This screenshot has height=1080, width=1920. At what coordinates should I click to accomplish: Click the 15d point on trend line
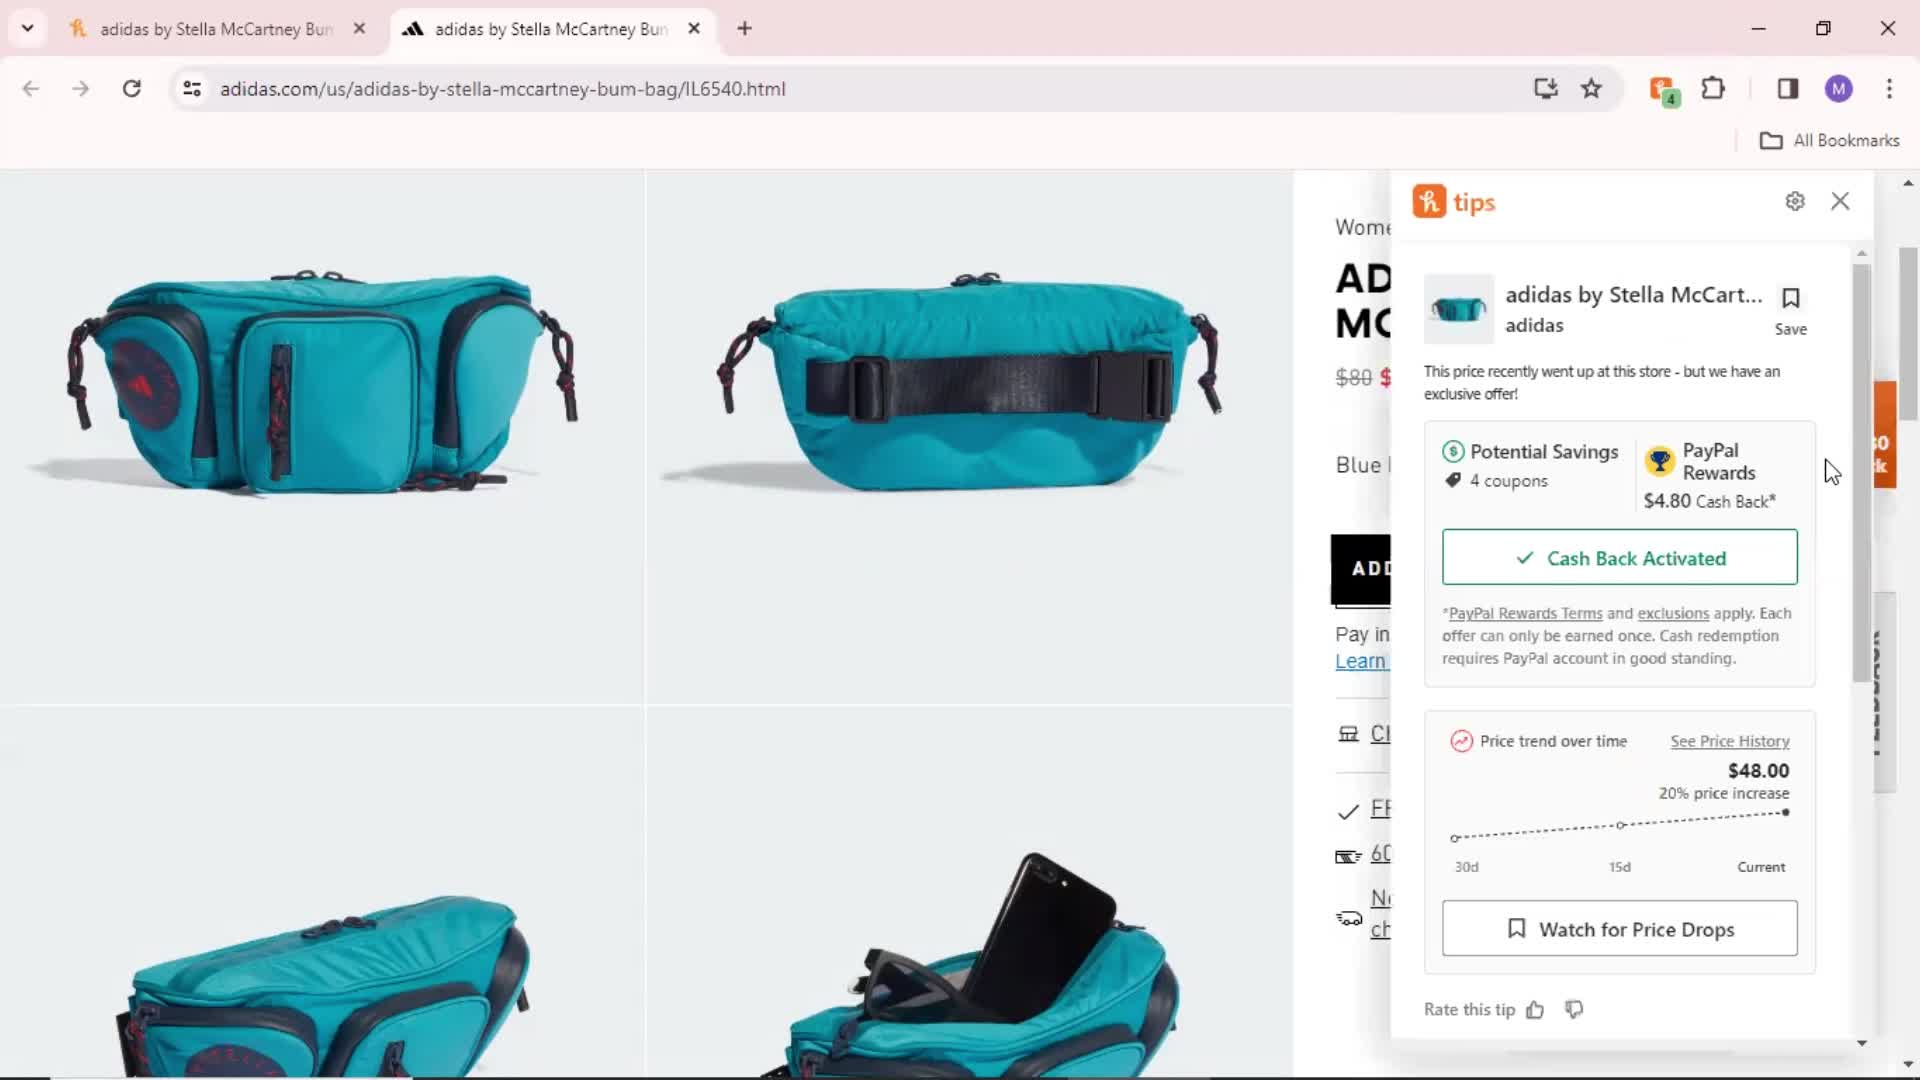(x=1620, y=825)
